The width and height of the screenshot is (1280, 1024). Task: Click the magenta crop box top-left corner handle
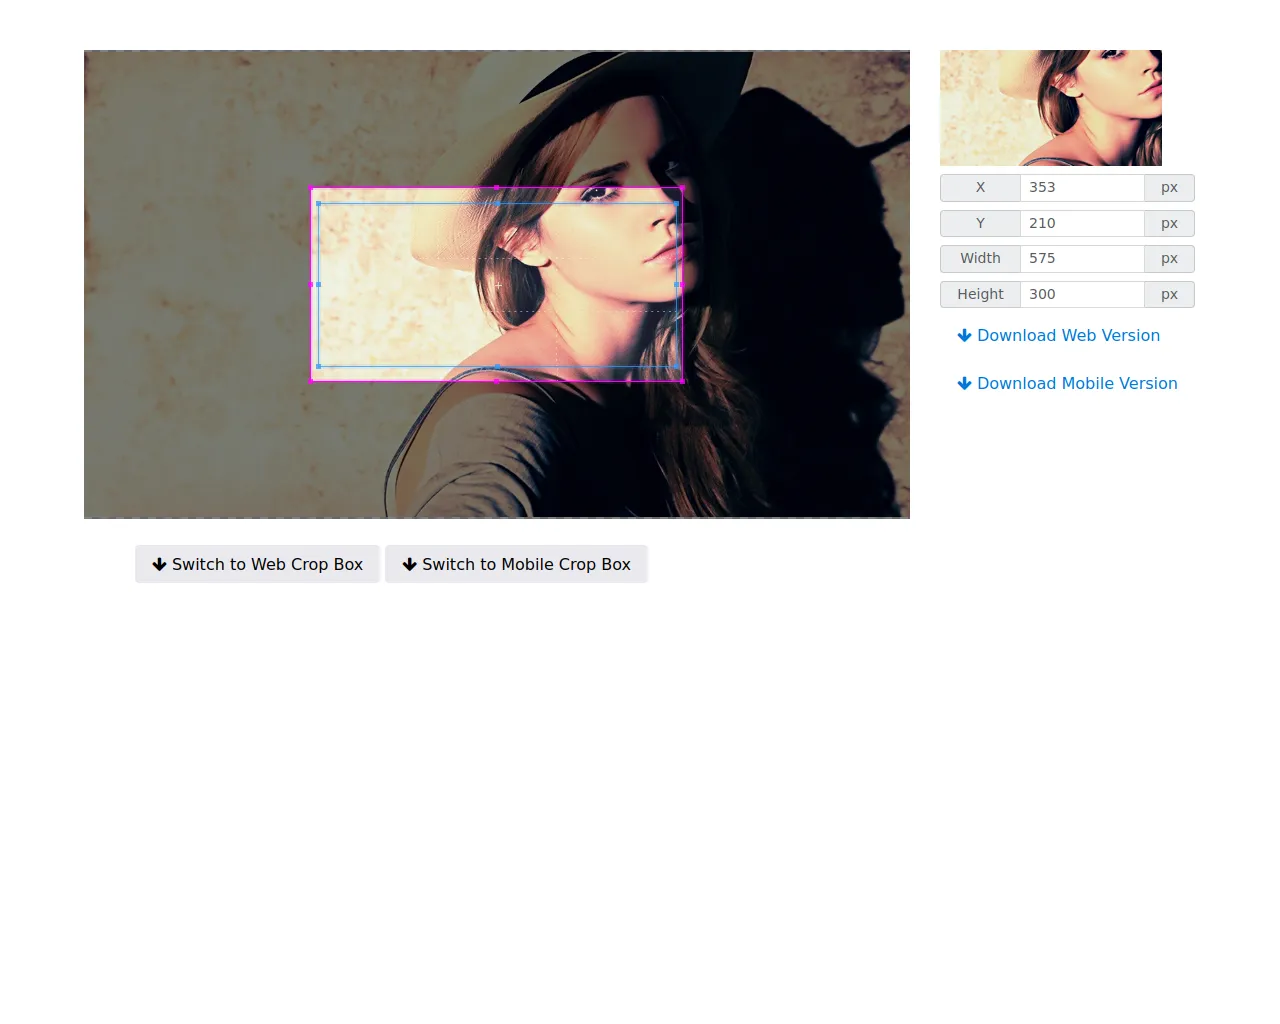311,188
